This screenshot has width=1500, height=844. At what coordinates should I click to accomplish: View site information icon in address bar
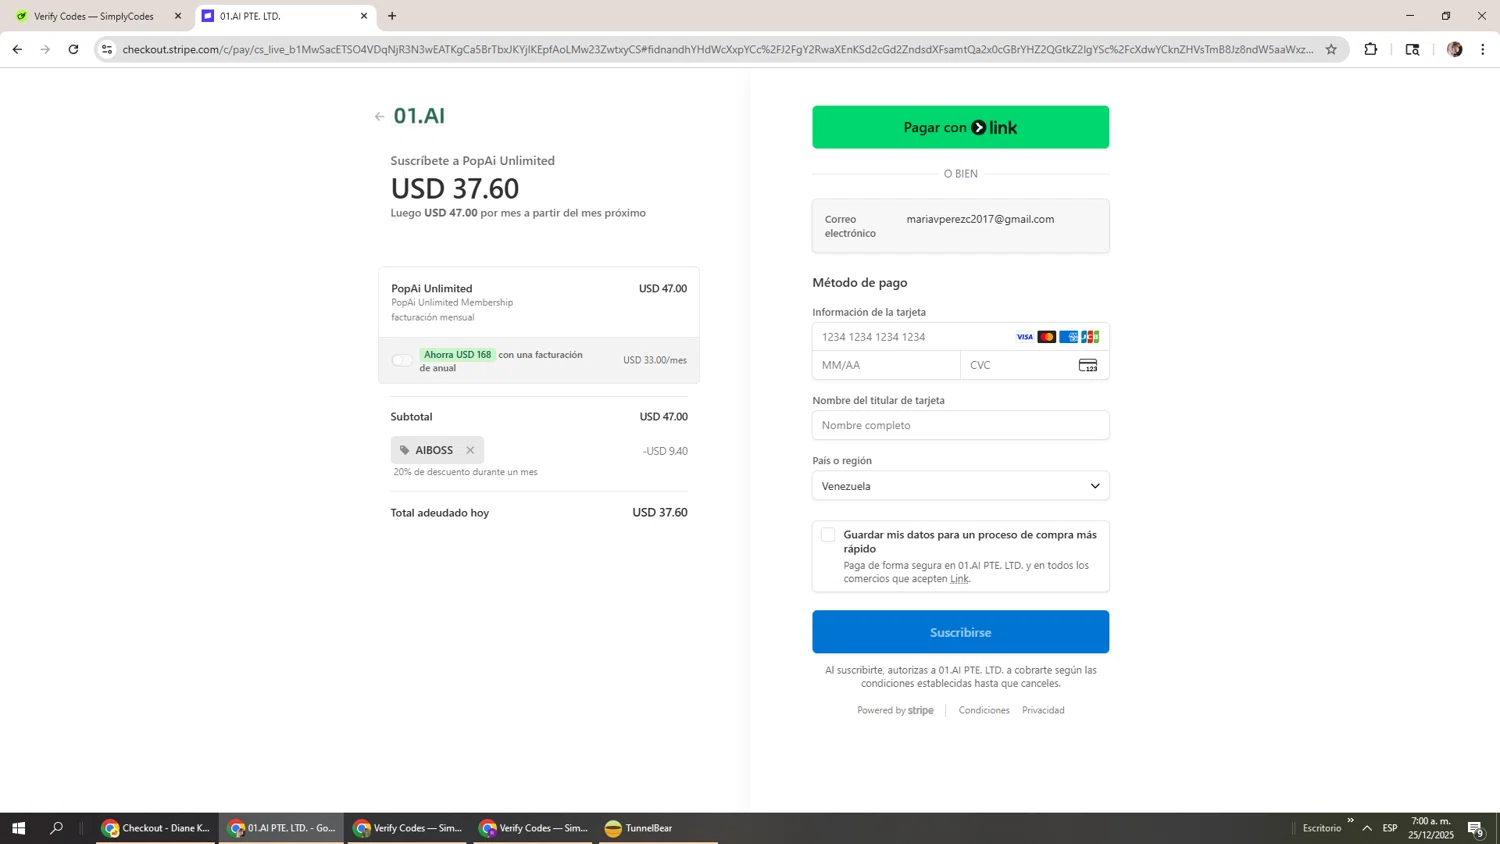(107, 49)
